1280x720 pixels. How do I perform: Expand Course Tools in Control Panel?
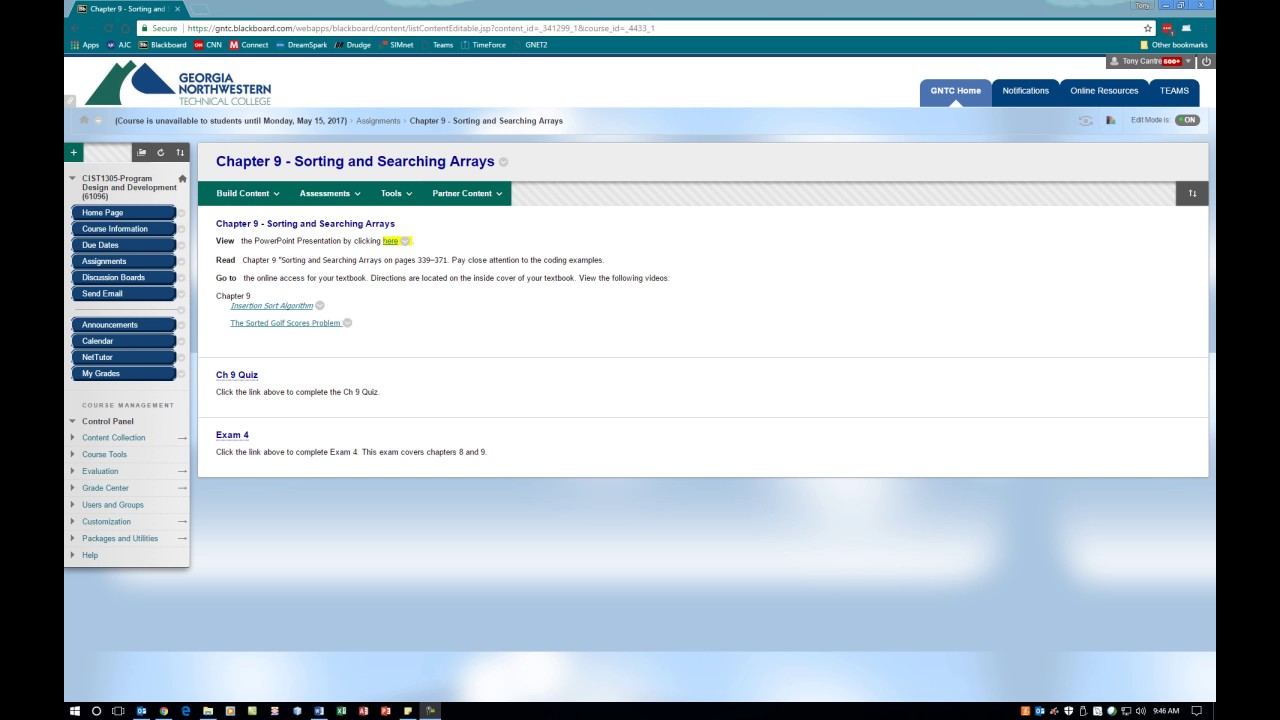[72, 454]
